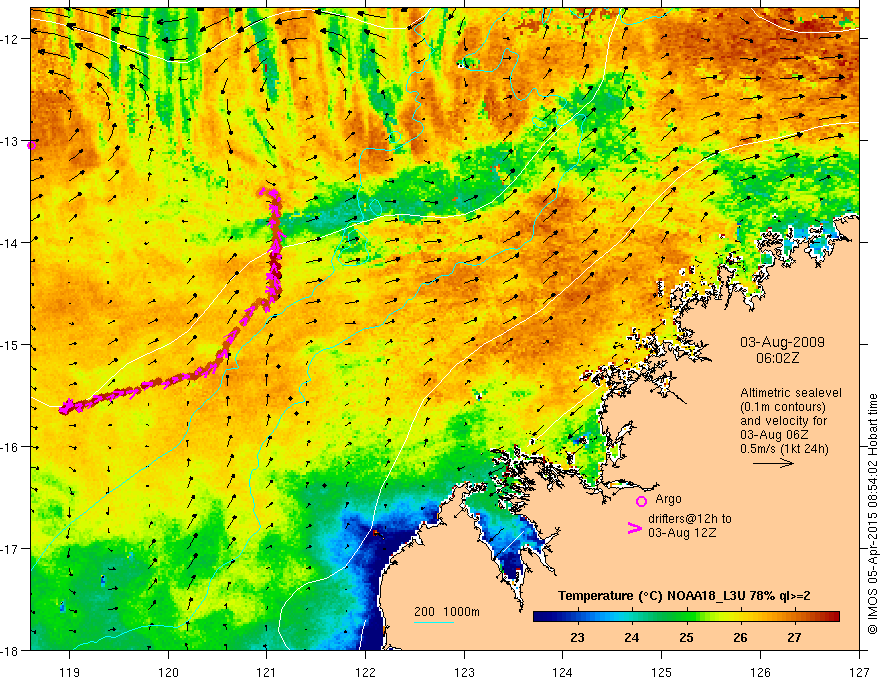Click the latitude axis label -17
This screenshot has width=880, height=680.
11,549
